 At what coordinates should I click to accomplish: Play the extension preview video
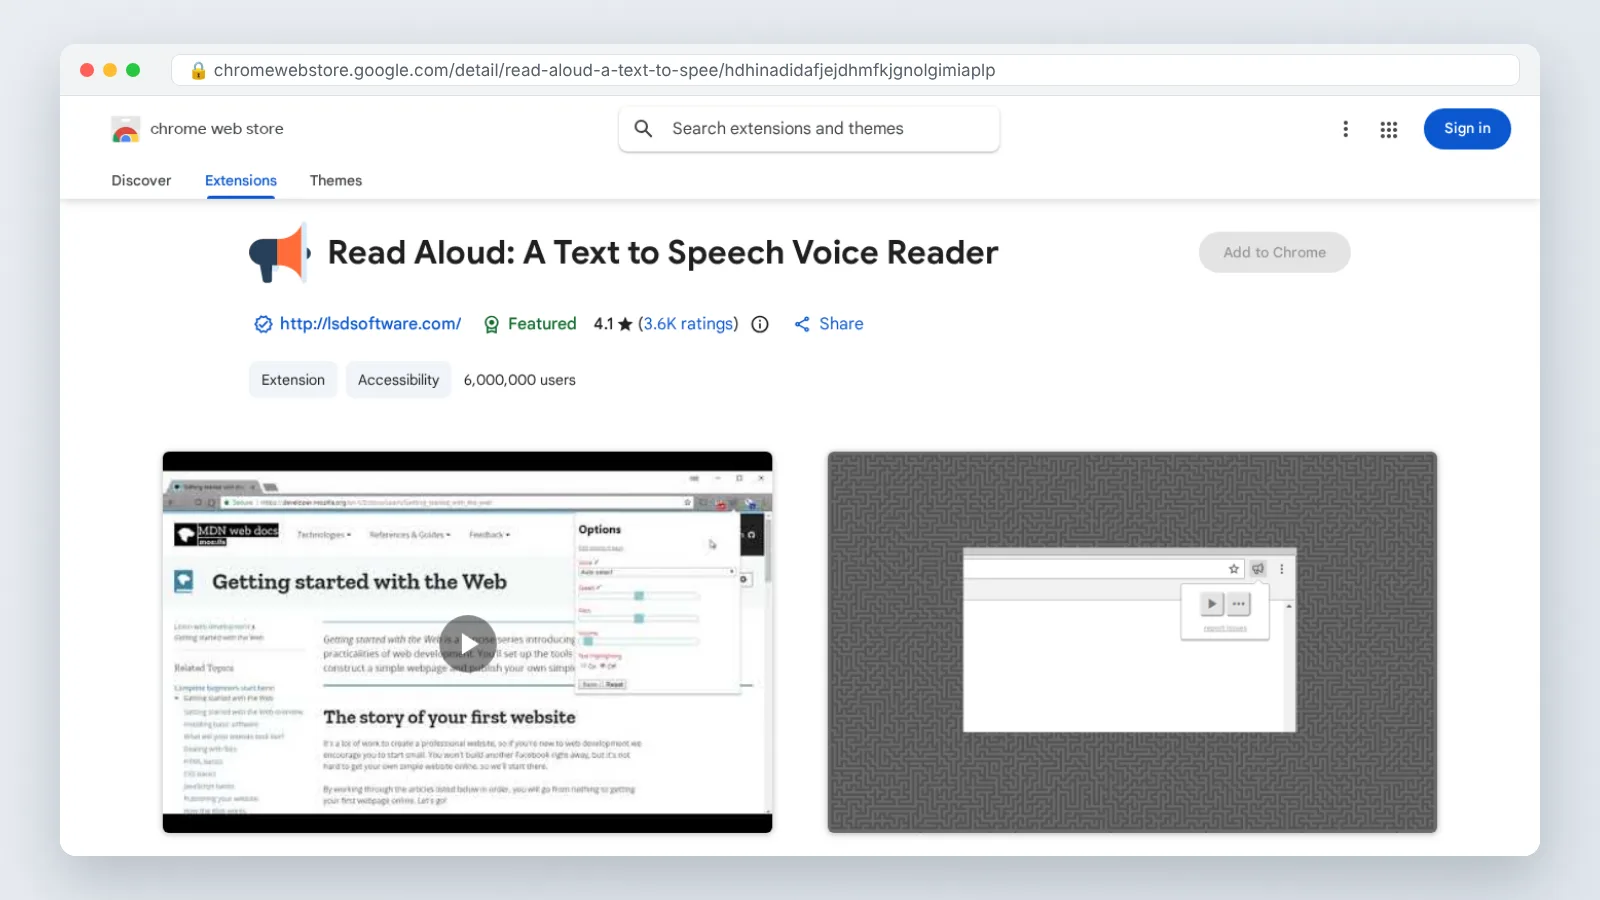point(468,642)
